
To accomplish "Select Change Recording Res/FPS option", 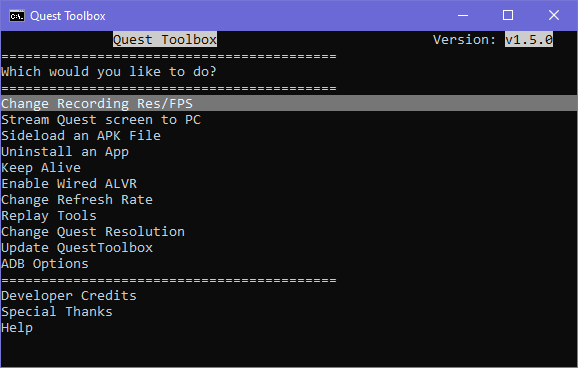I will coord(289,103).
